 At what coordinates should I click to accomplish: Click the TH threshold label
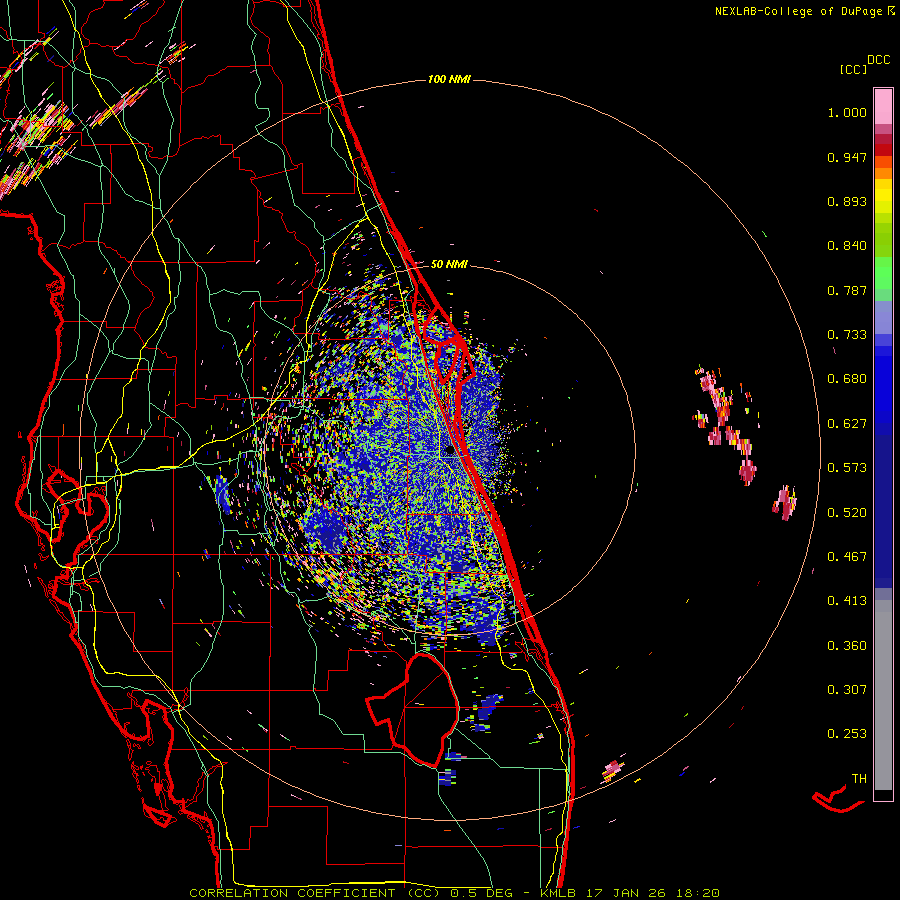[x=859, y=779]
